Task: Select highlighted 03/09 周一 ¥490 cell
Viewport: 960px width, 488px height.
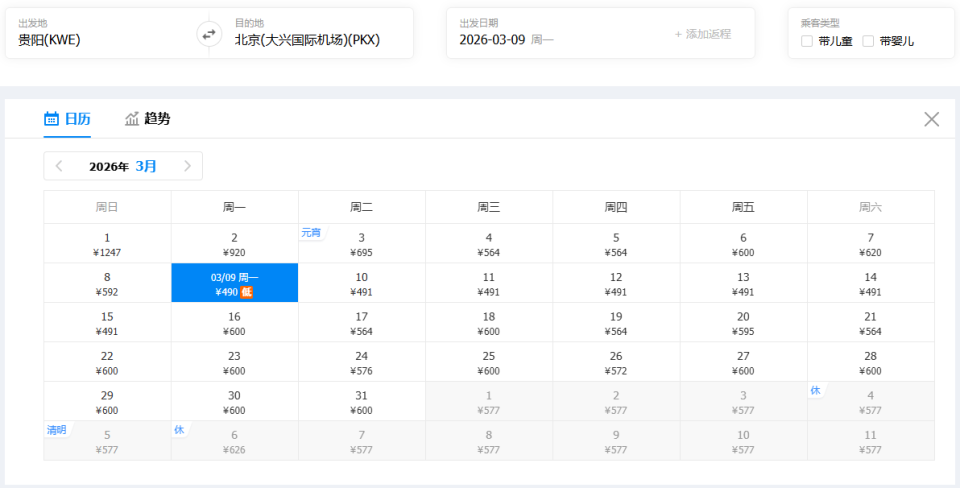Action: [234, 283]
